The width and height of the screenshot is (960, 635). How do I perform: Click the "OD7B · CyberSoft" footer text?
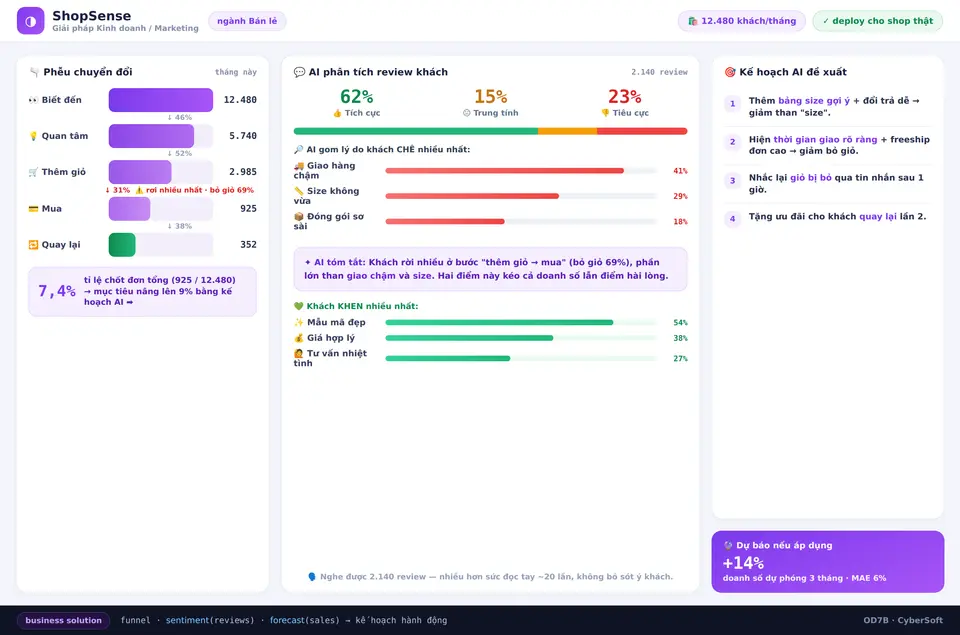pos(903,620)
